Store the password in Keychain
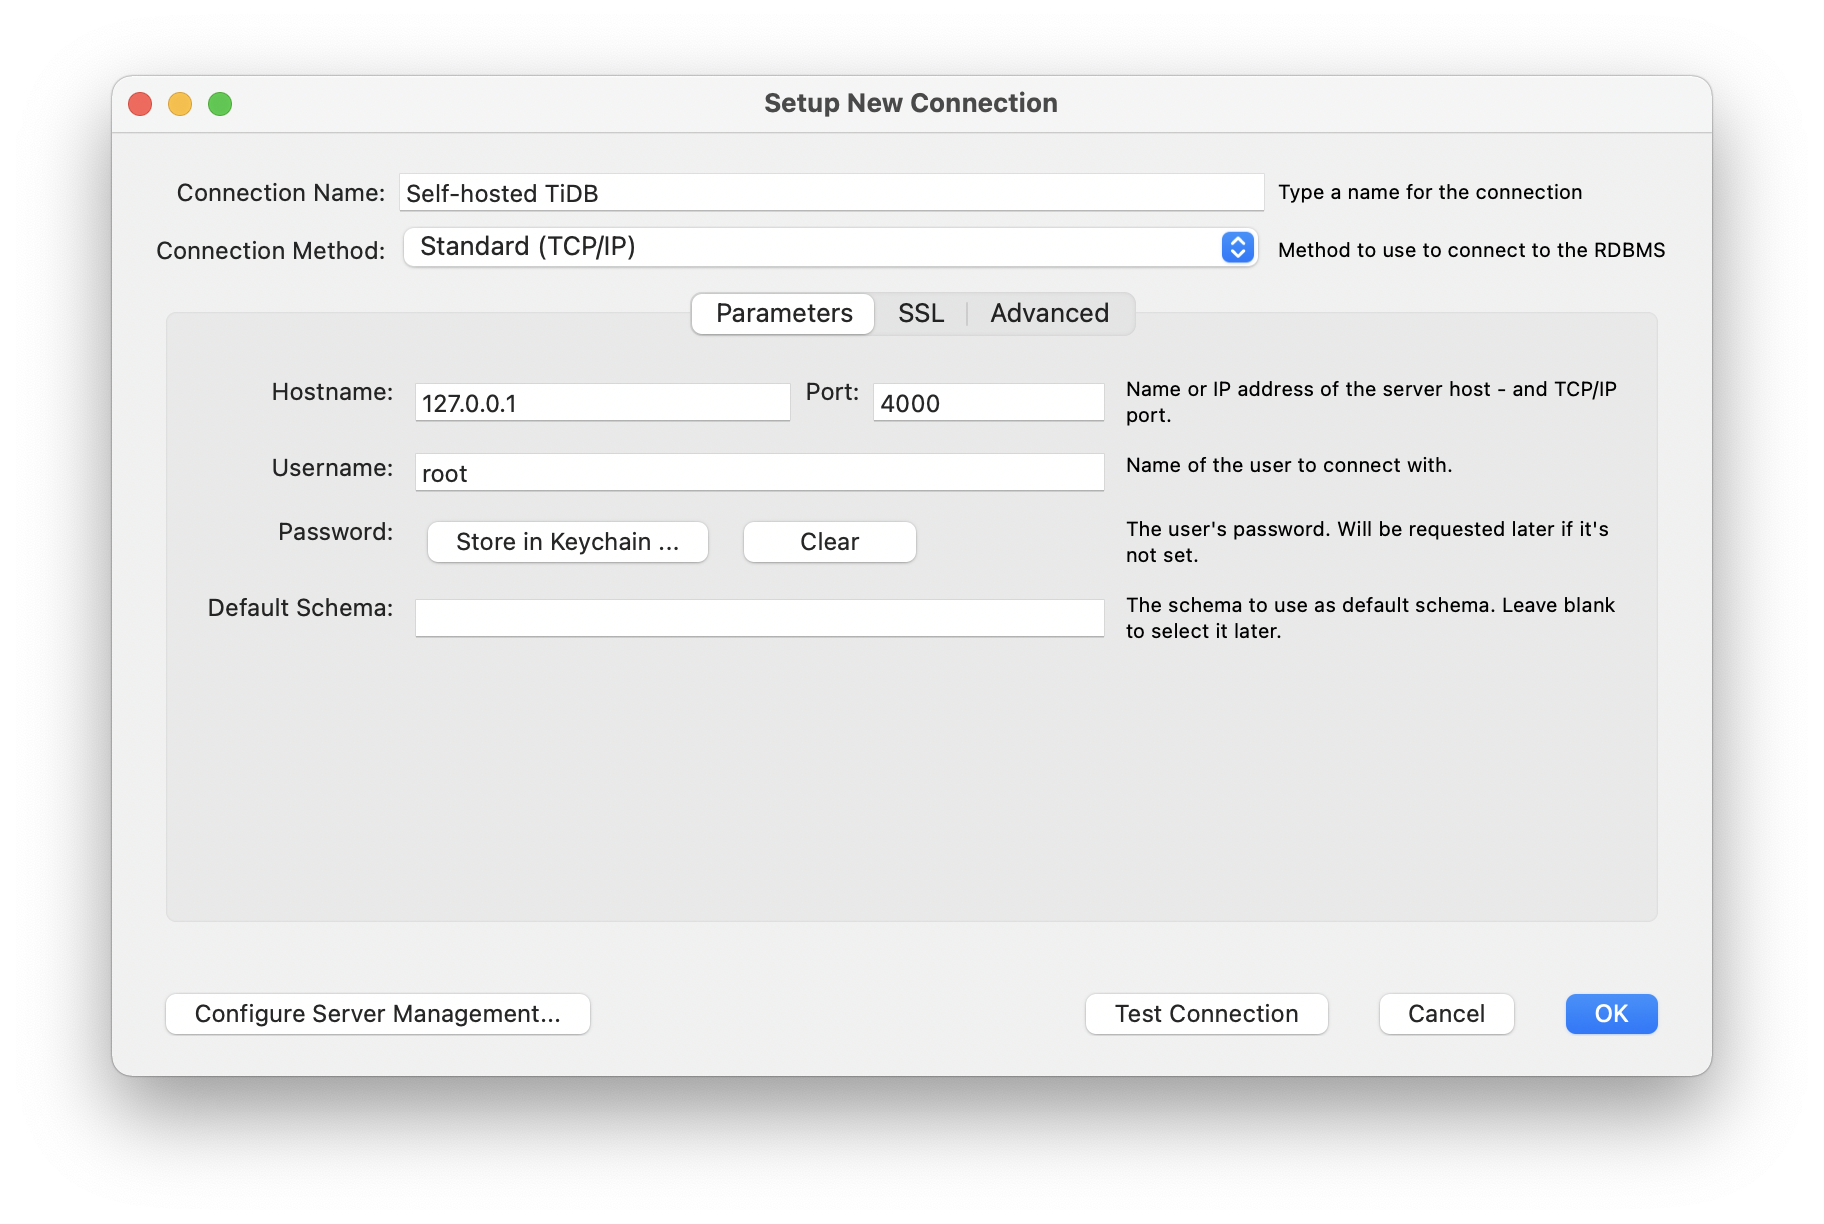 (x=567, y=541)
